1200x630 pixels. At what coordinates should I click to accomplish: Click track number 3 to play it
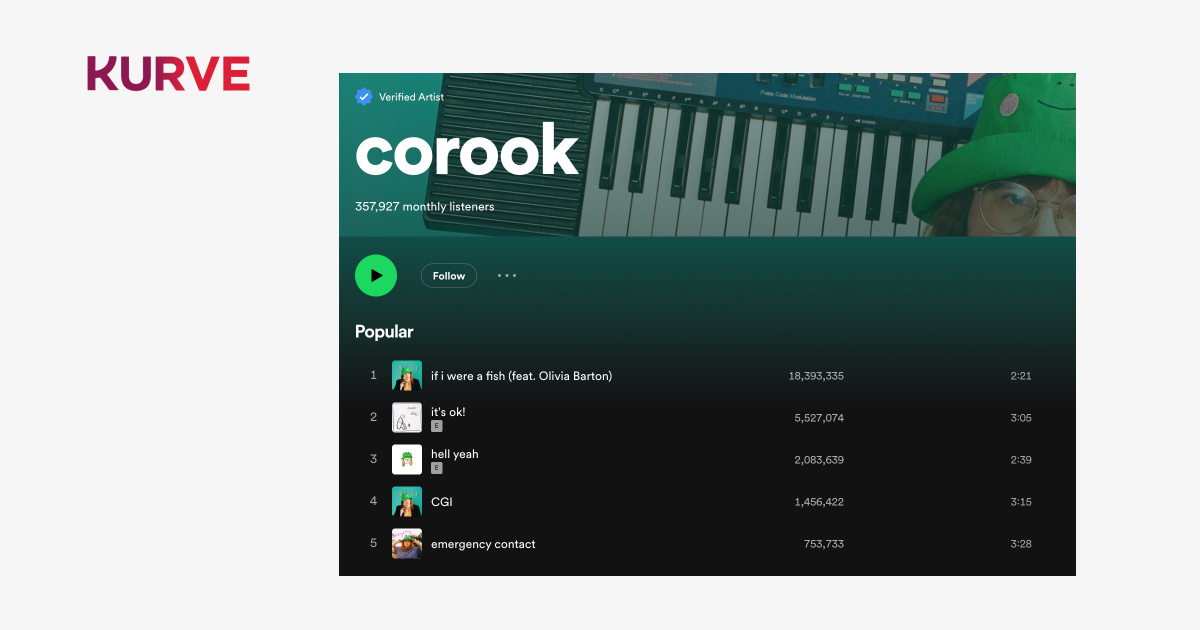point(373,459)
